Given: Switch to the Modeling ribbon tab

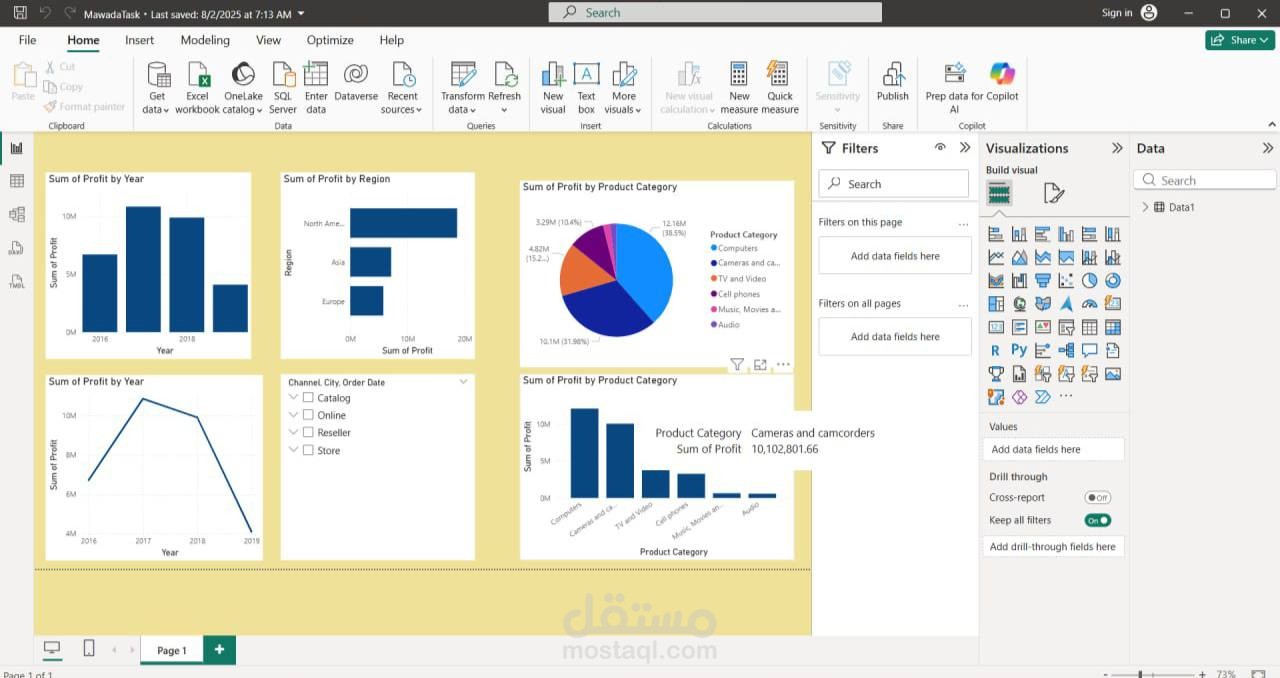Looking at the screenshot, I should (204, 40).
